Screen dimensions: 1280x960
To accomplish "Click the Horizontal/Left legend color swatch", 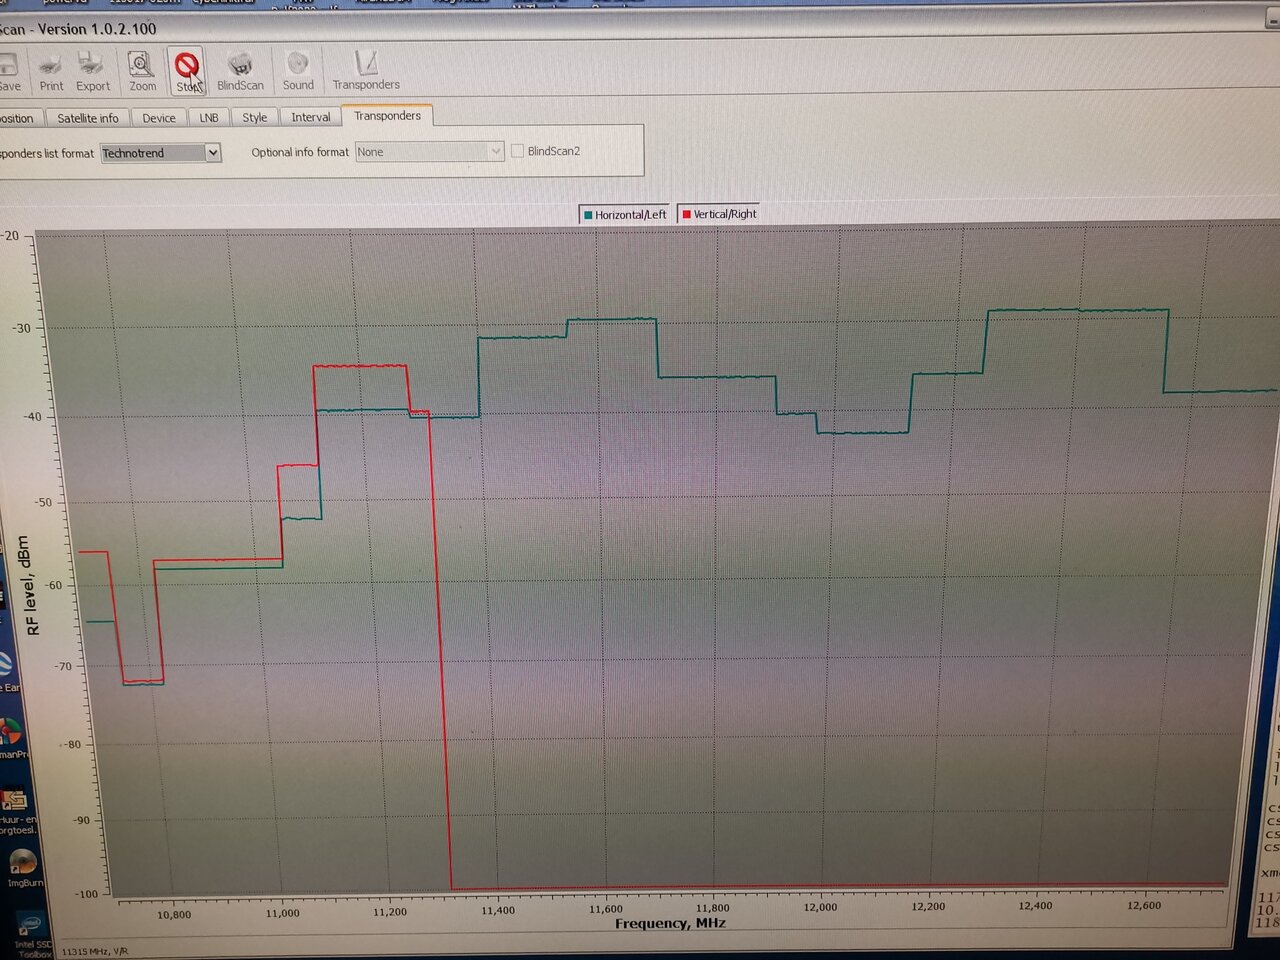I will tap(588, 215).
